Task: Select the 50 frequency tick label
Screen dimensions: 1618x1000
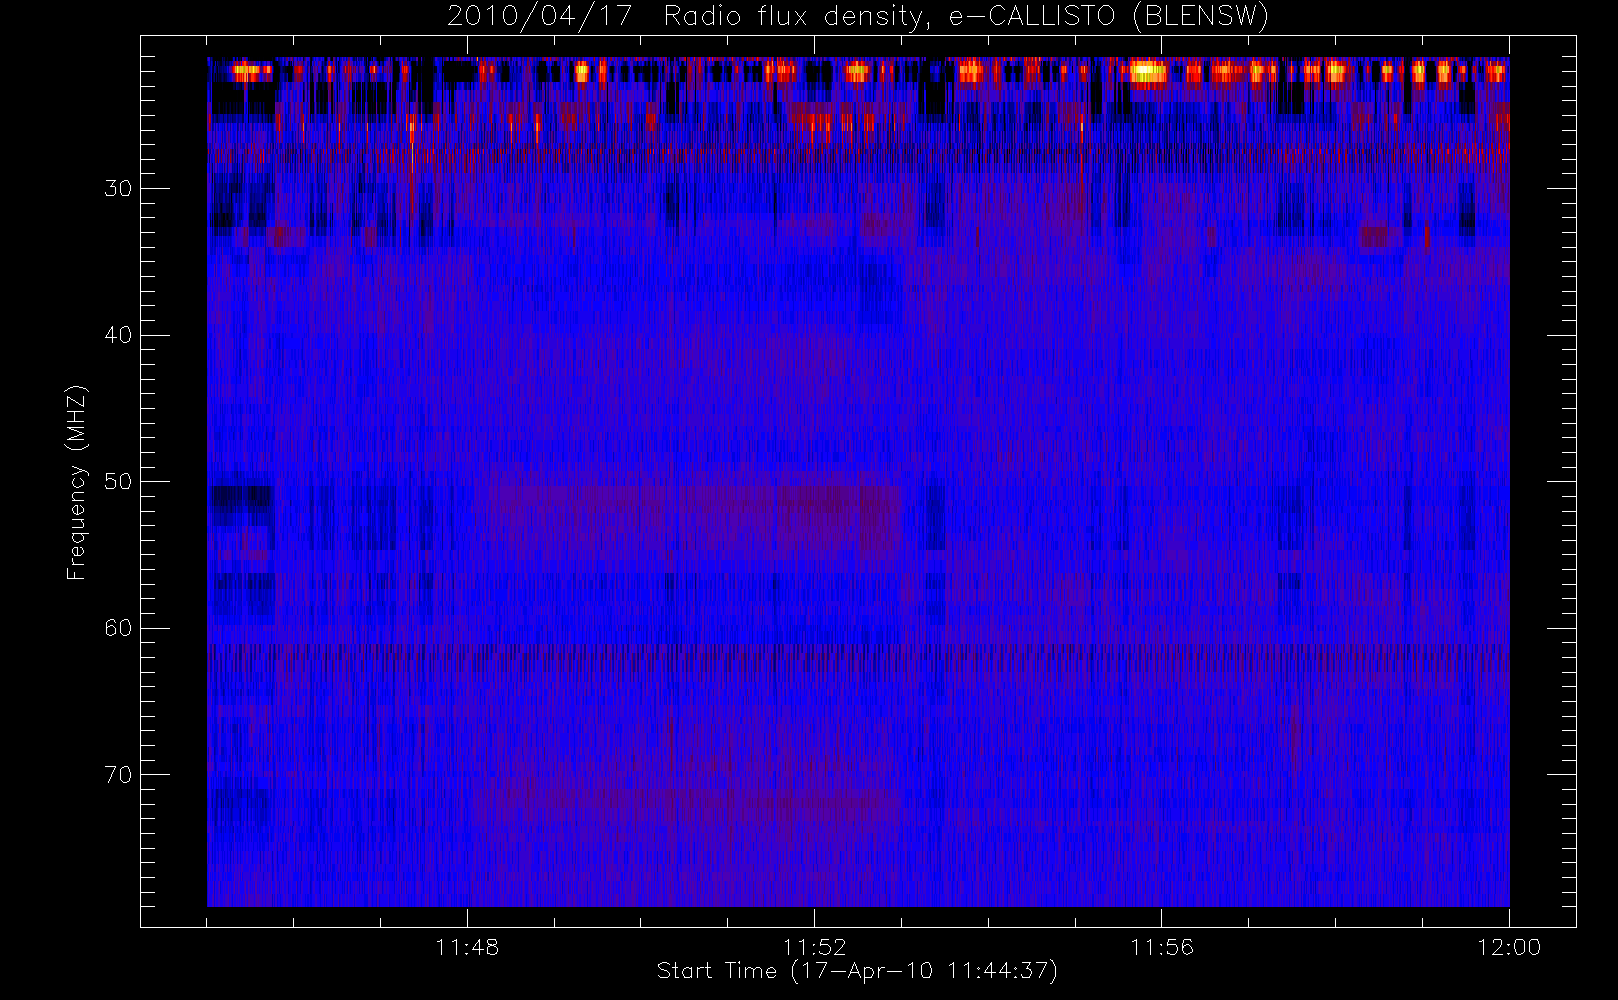Action: pos(118,481)
